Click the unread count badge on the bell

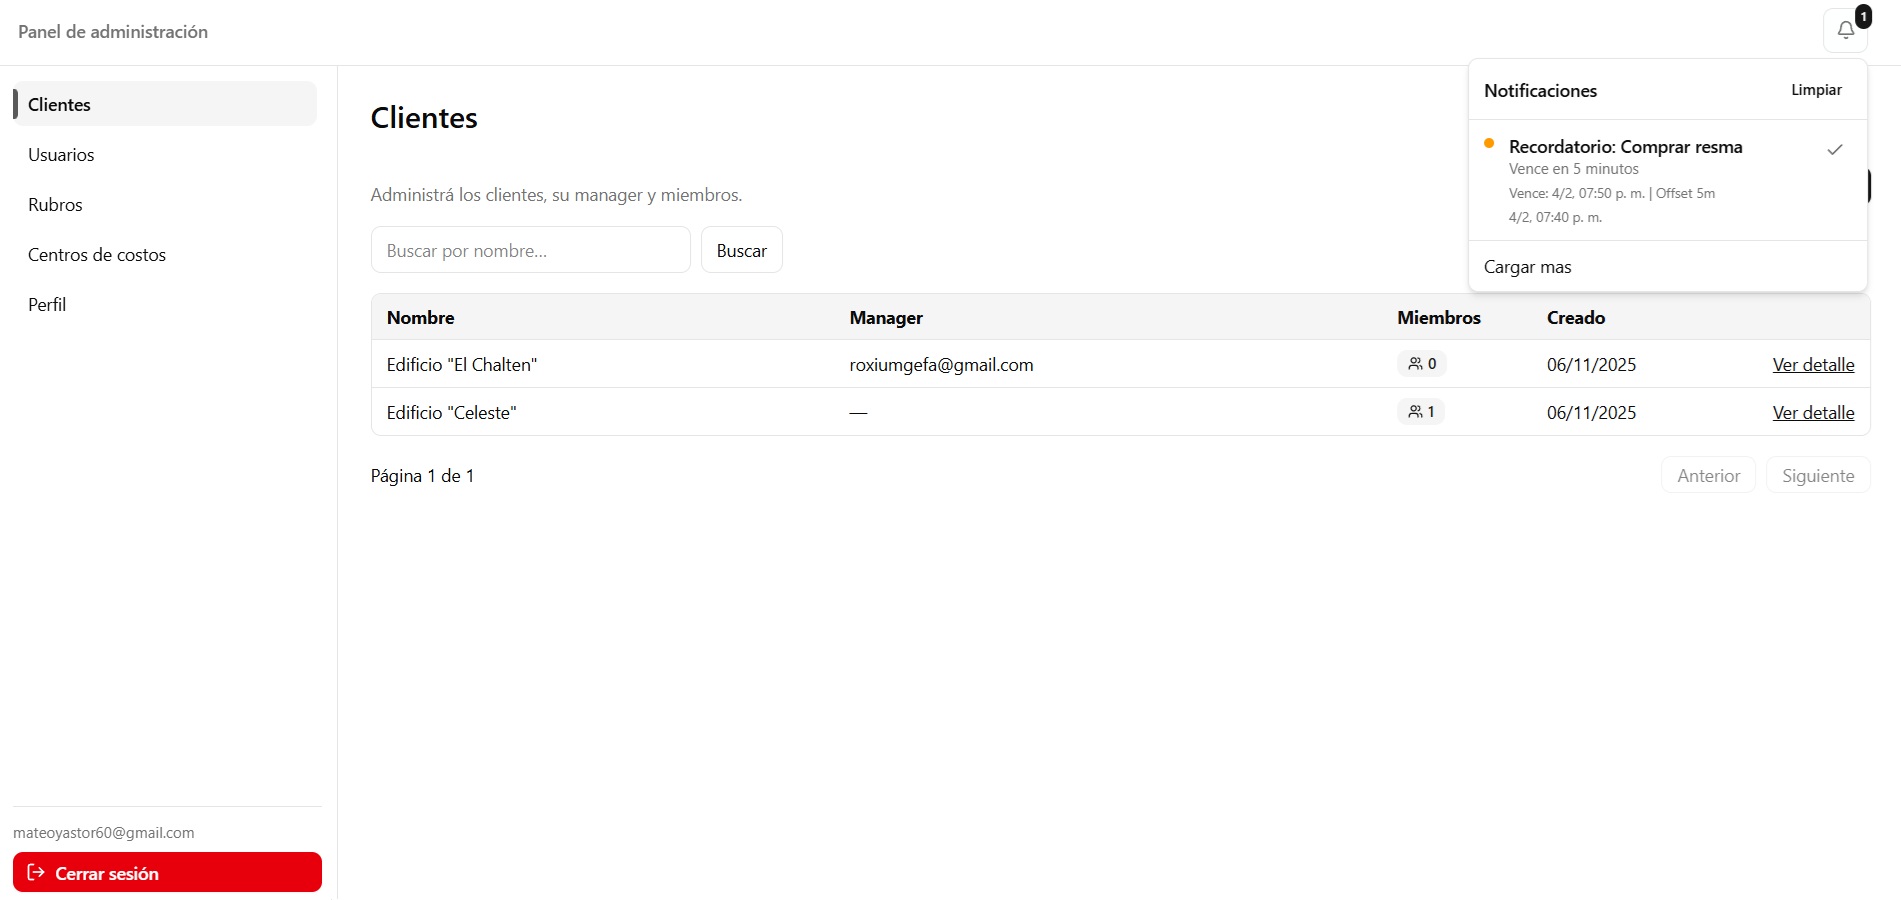point(1863,16)
